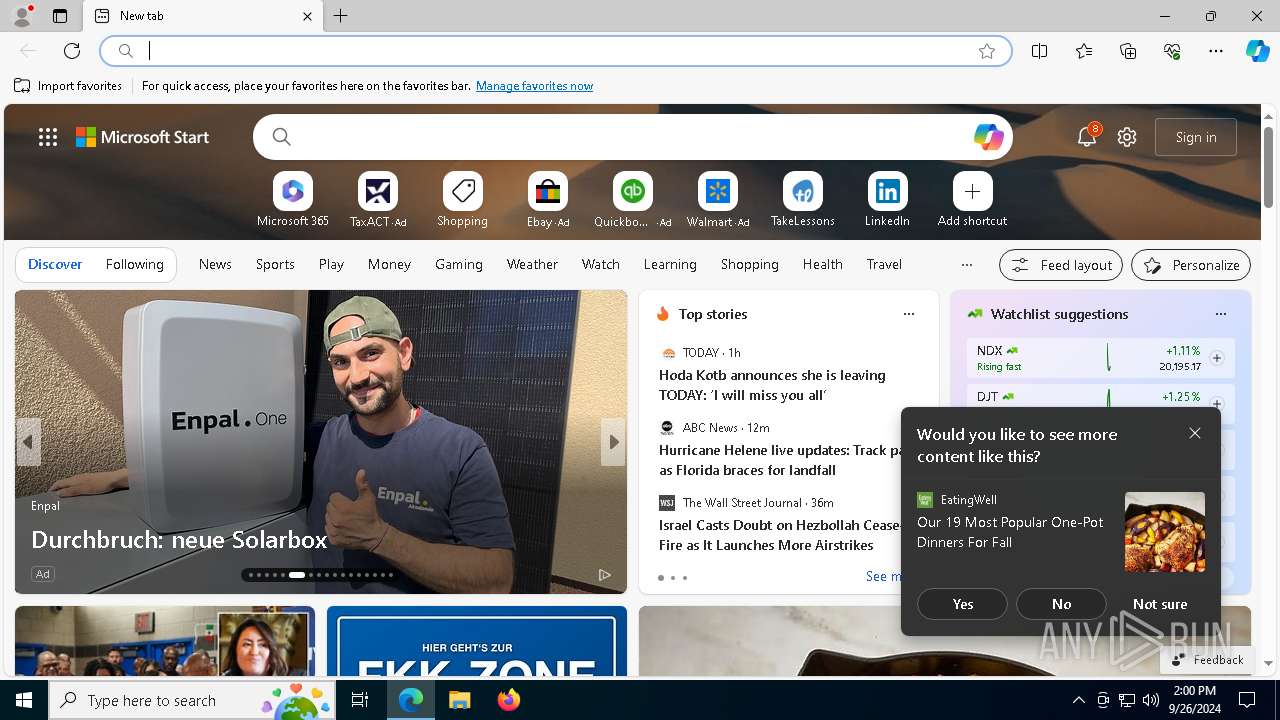Answer Yes to content prompt
1280x720 pixels.
click(x=962, y=604)
